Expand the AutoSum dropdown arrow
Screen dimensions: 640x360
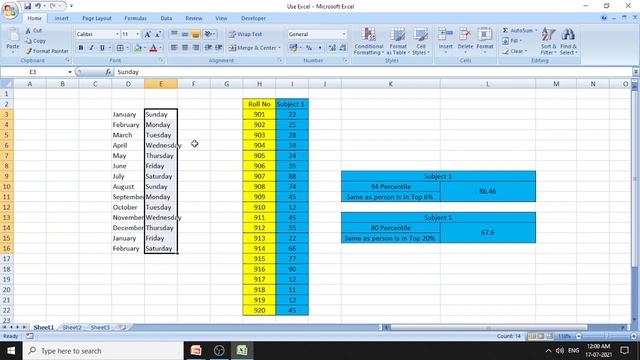coord(536,31)
